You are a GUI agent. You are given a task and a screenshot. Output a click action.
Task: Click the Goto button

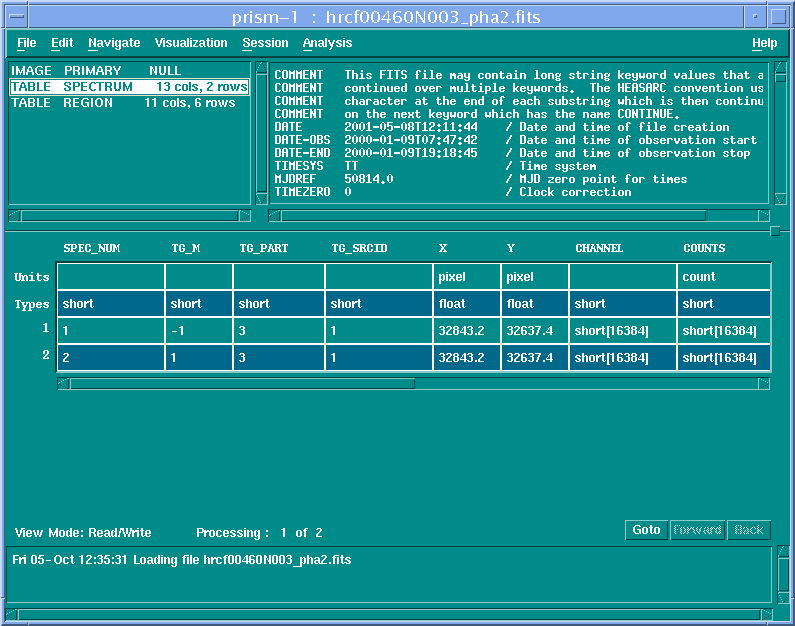646,530
